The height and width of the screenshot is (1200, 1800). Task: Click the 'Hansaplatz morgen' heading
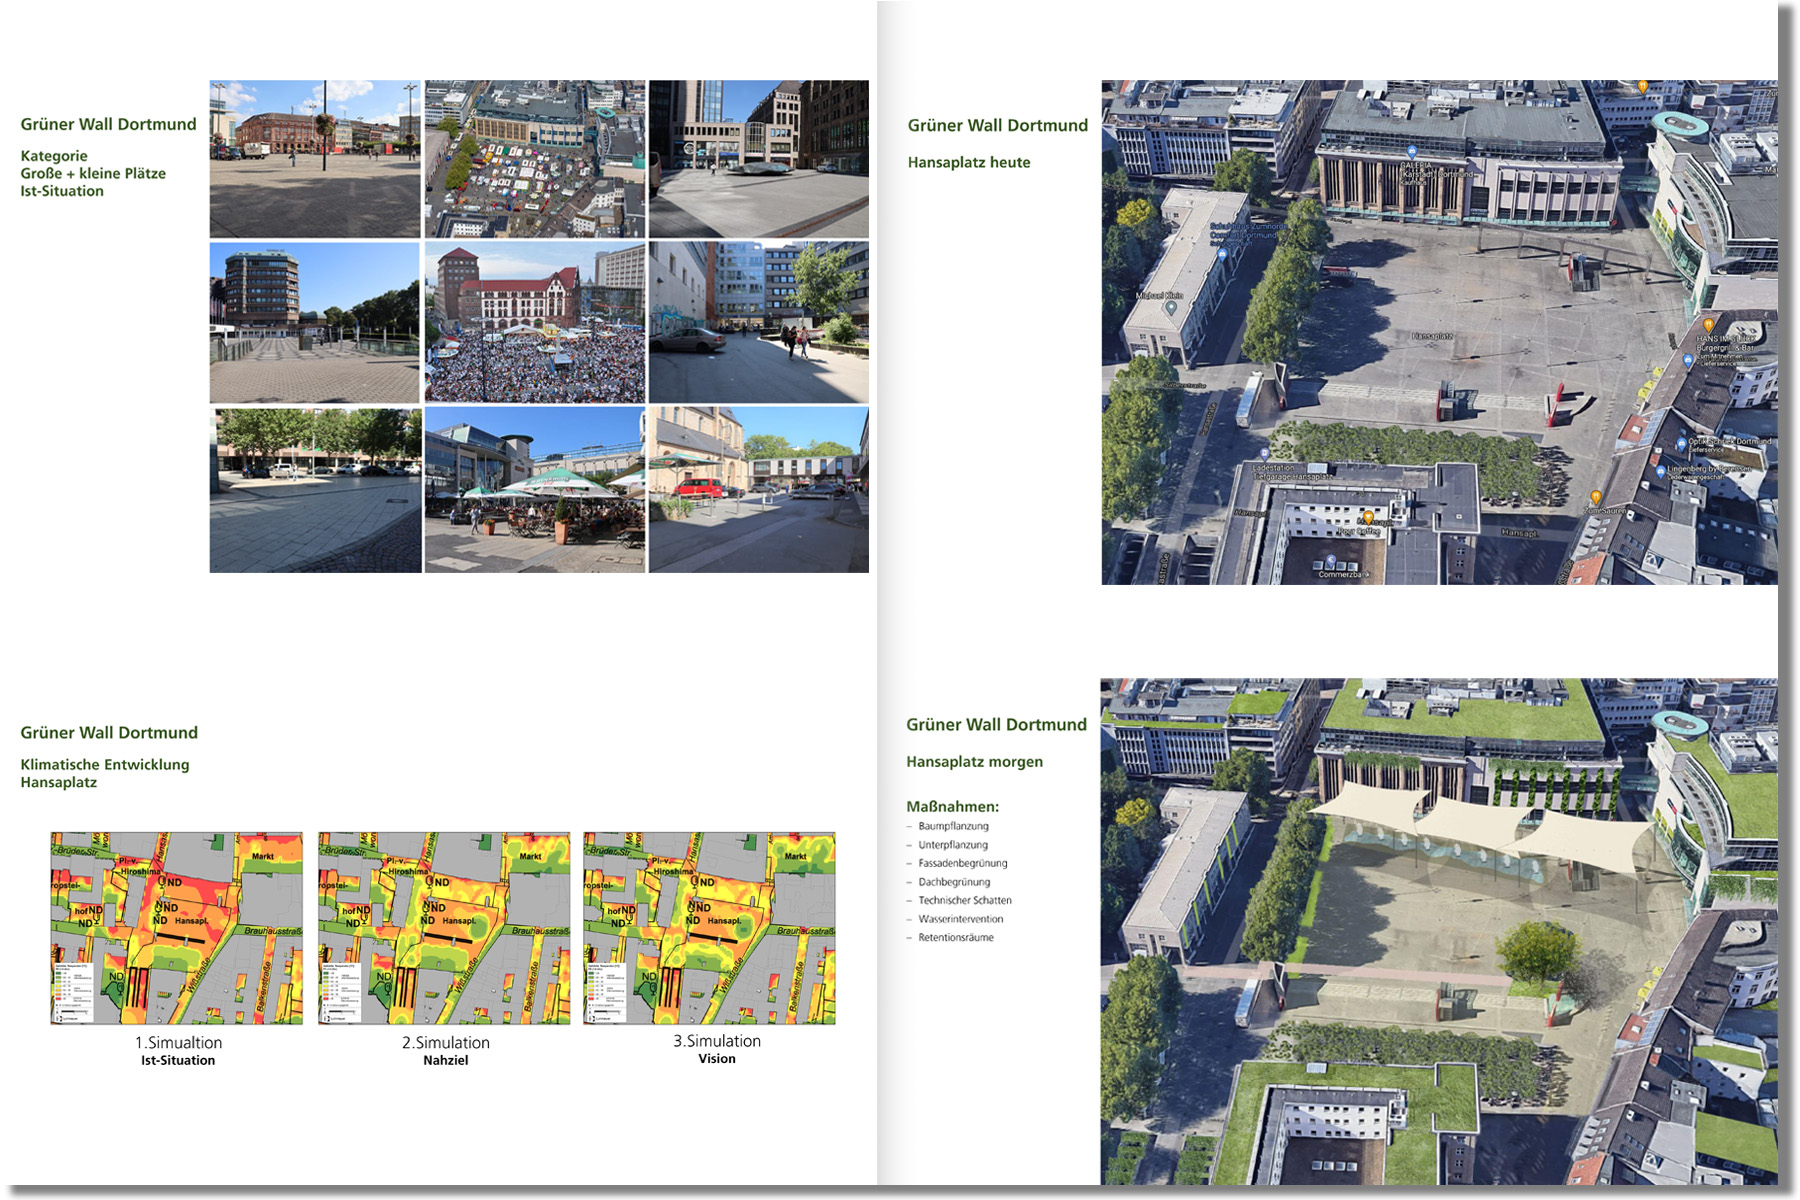[x=974, y=761]
